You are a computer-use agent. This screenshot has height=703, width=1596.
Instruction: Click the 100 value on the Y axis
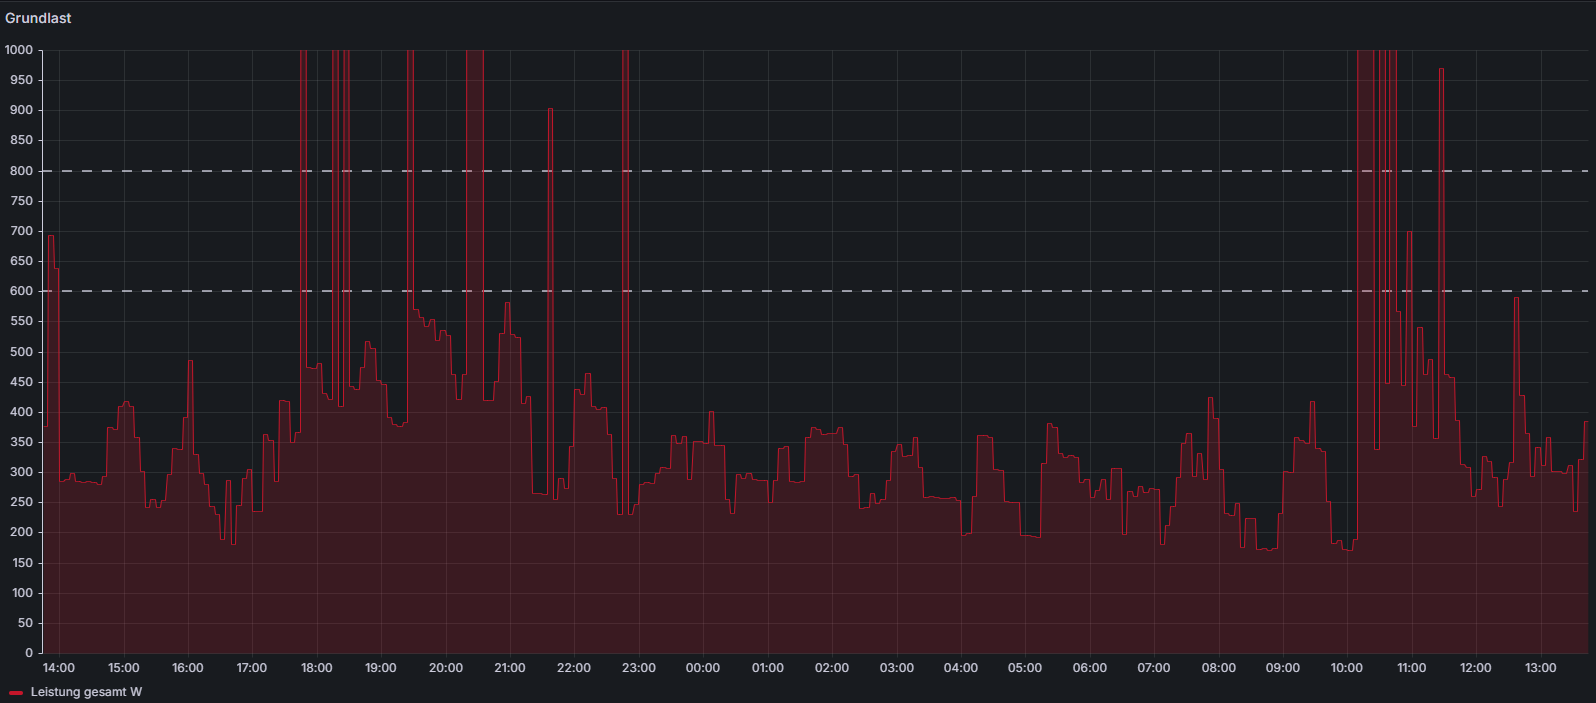click(22, 593)
